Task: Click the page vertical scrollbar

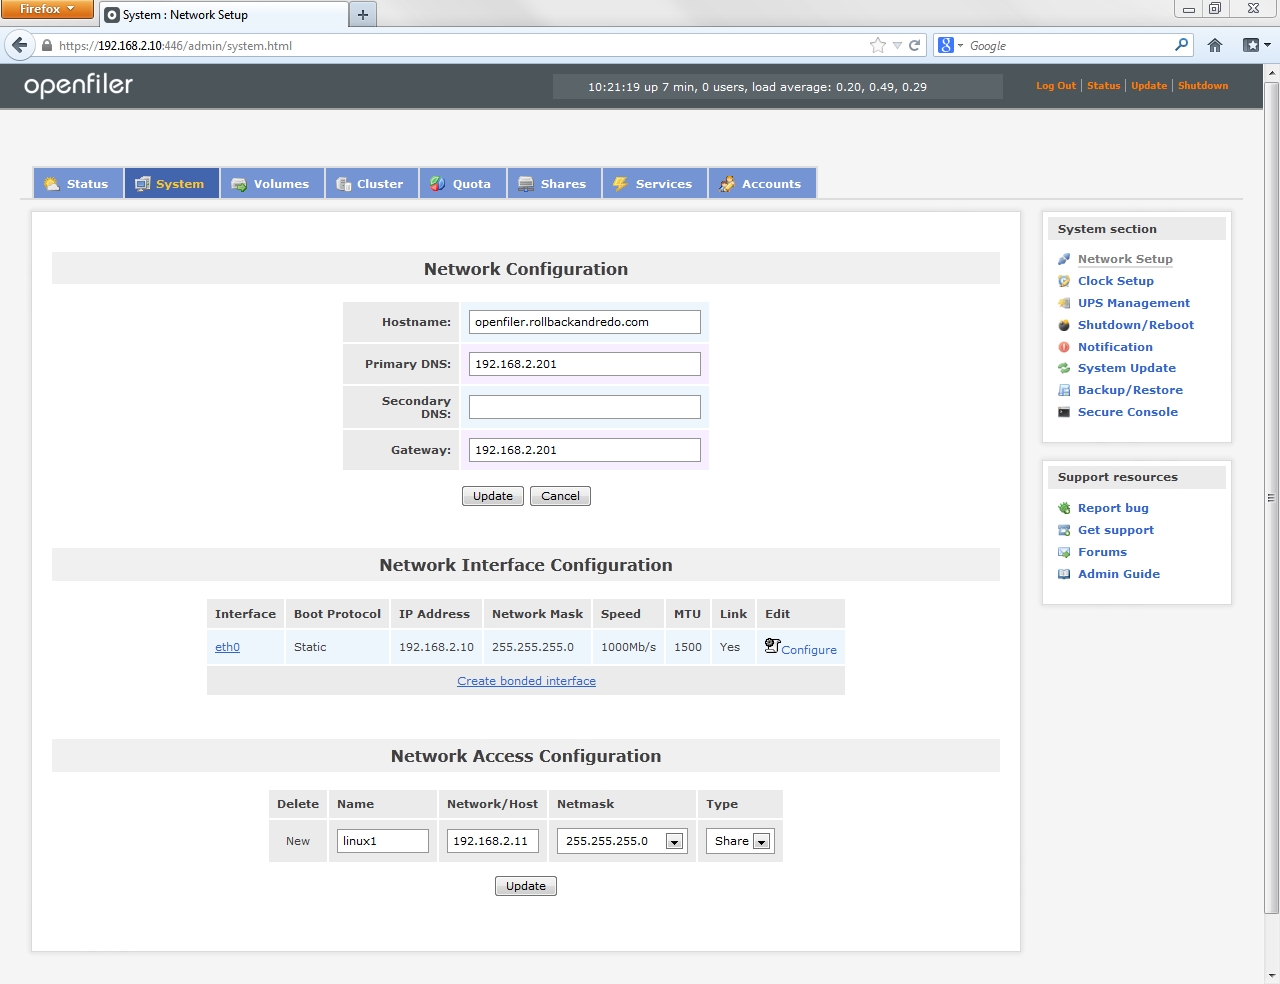Action: (1271, 500)
